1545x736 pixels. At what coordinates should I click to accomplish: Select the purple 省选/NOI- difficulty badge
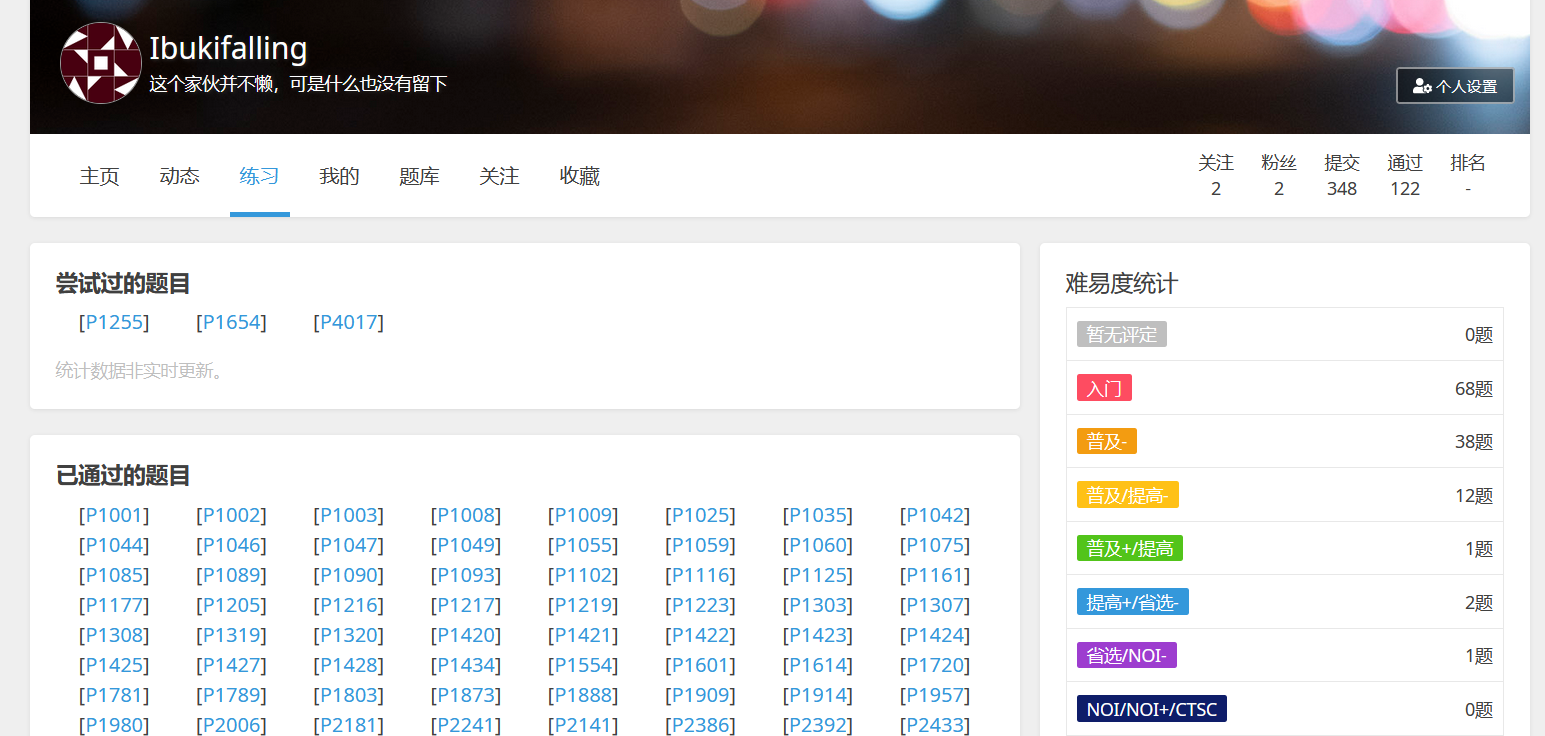(x=1126, y=655)
